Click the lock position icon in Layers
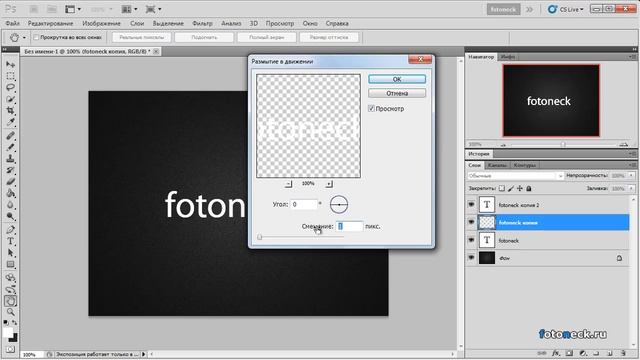 point(520,188)
